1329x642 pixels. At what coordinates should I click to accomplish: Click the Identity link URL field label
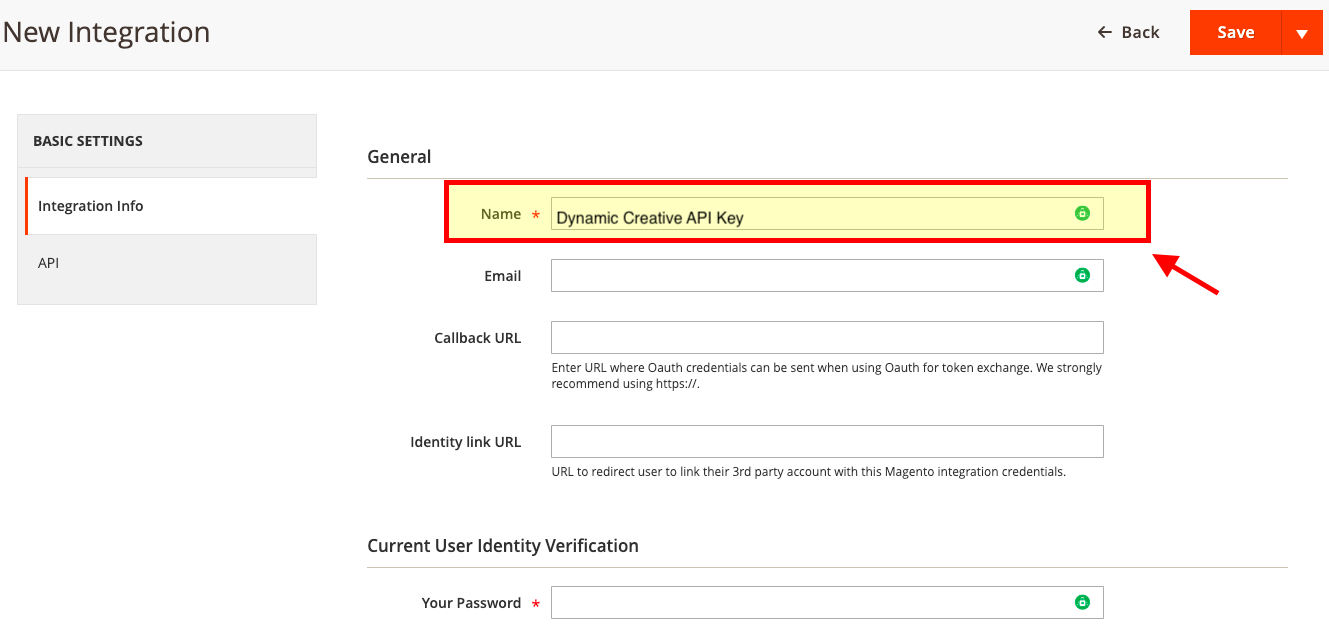(x=465, y=442)
